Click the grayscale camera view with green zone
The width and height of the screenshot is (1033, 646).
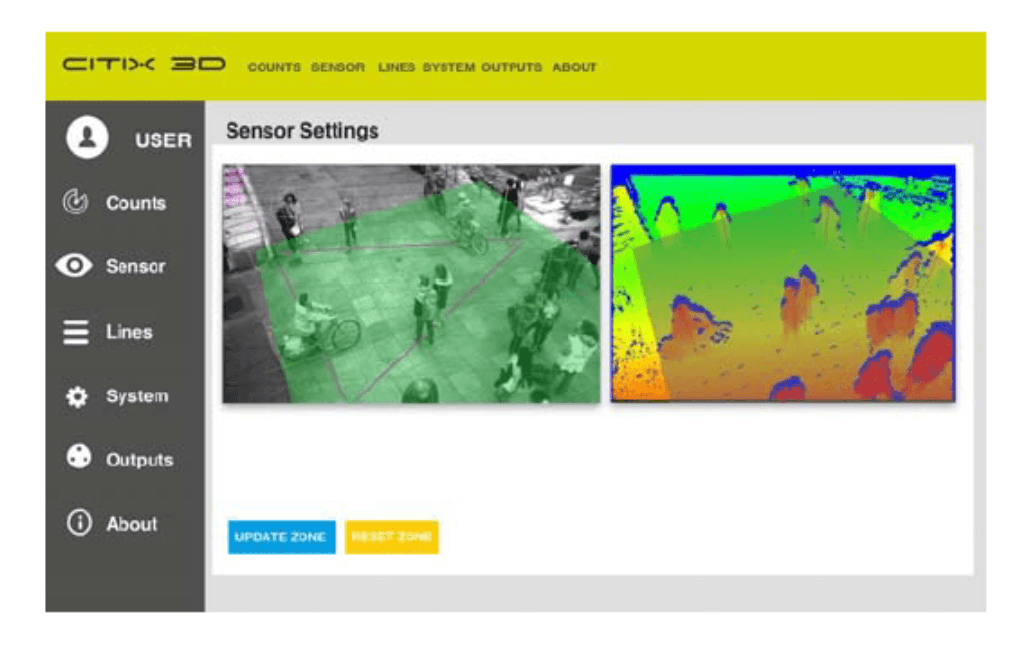pyautogui.click(x=411, y=283)
